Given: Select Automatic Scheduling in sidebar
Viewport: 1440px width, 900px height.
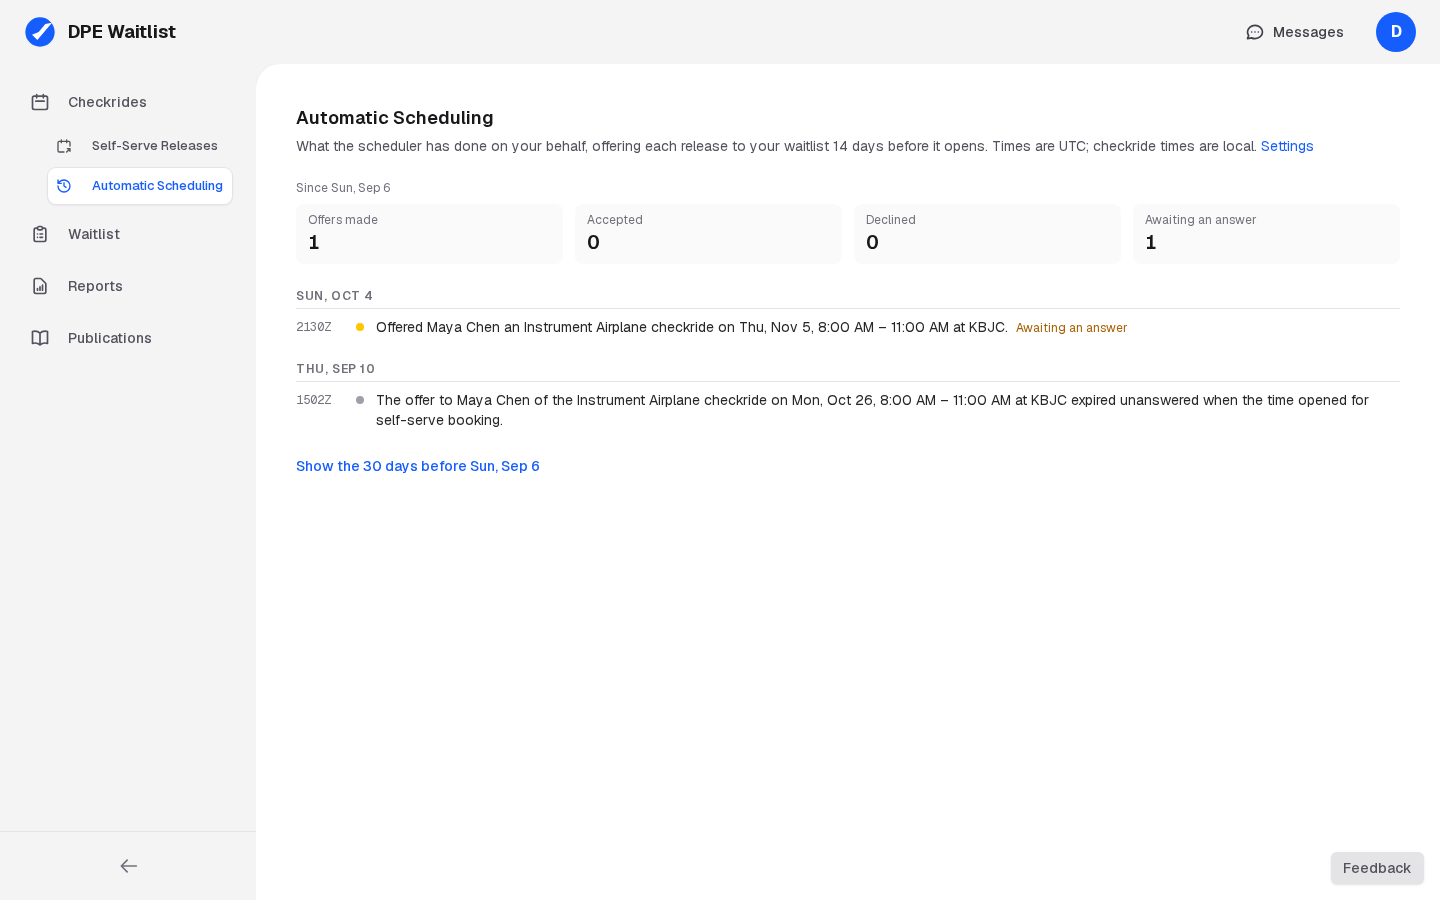Looking at the screenshot, I should [x=140, y=186].
